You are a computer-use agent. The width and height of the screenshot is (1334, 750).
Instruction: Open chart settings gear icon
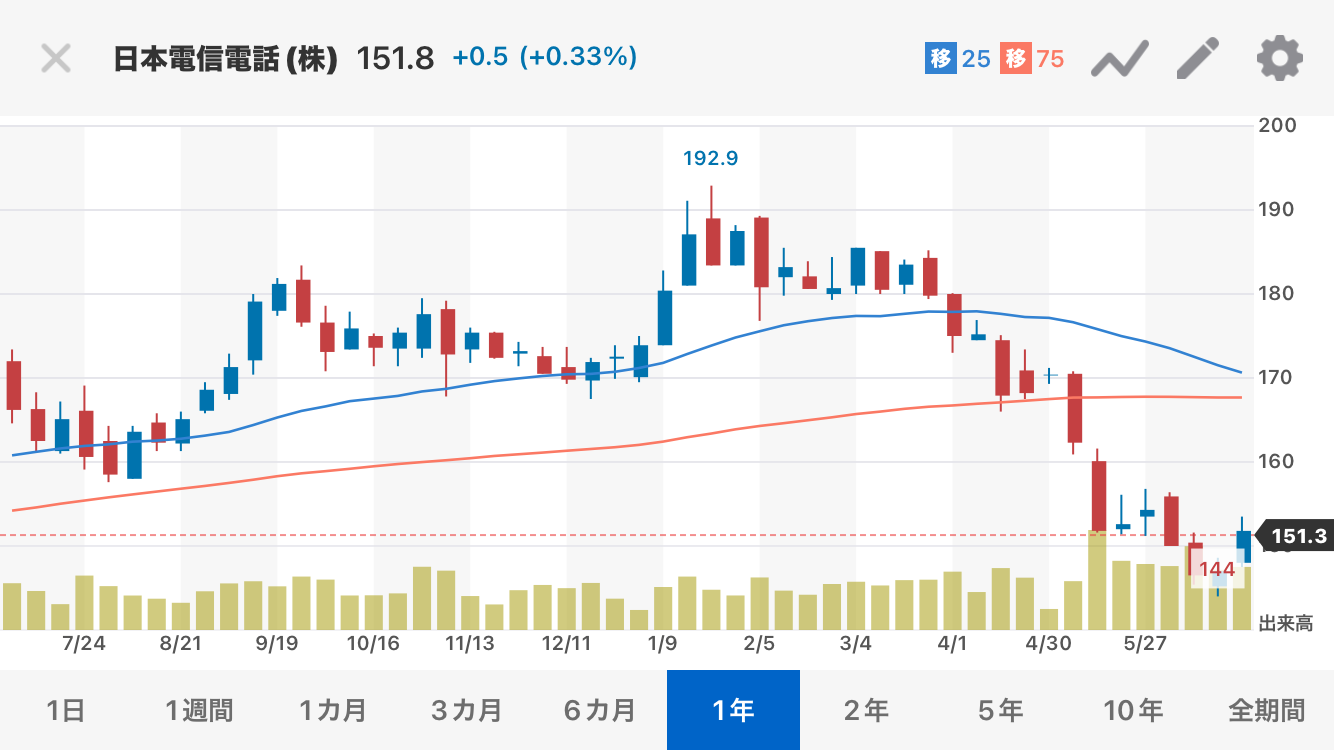click(x=1279, y=58)
